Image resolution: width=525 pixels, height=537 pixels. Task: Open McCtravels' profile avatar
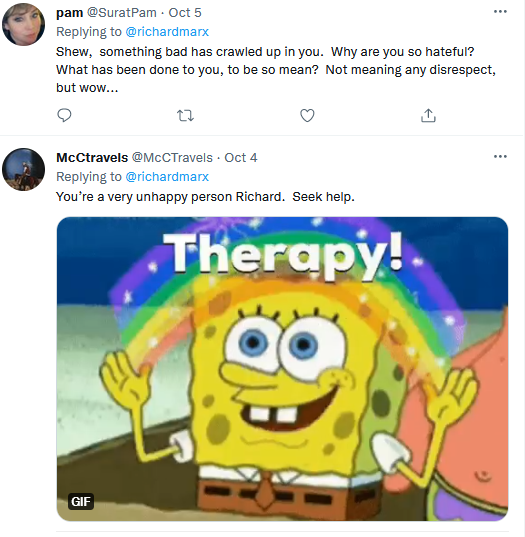(x=23, y=170)
